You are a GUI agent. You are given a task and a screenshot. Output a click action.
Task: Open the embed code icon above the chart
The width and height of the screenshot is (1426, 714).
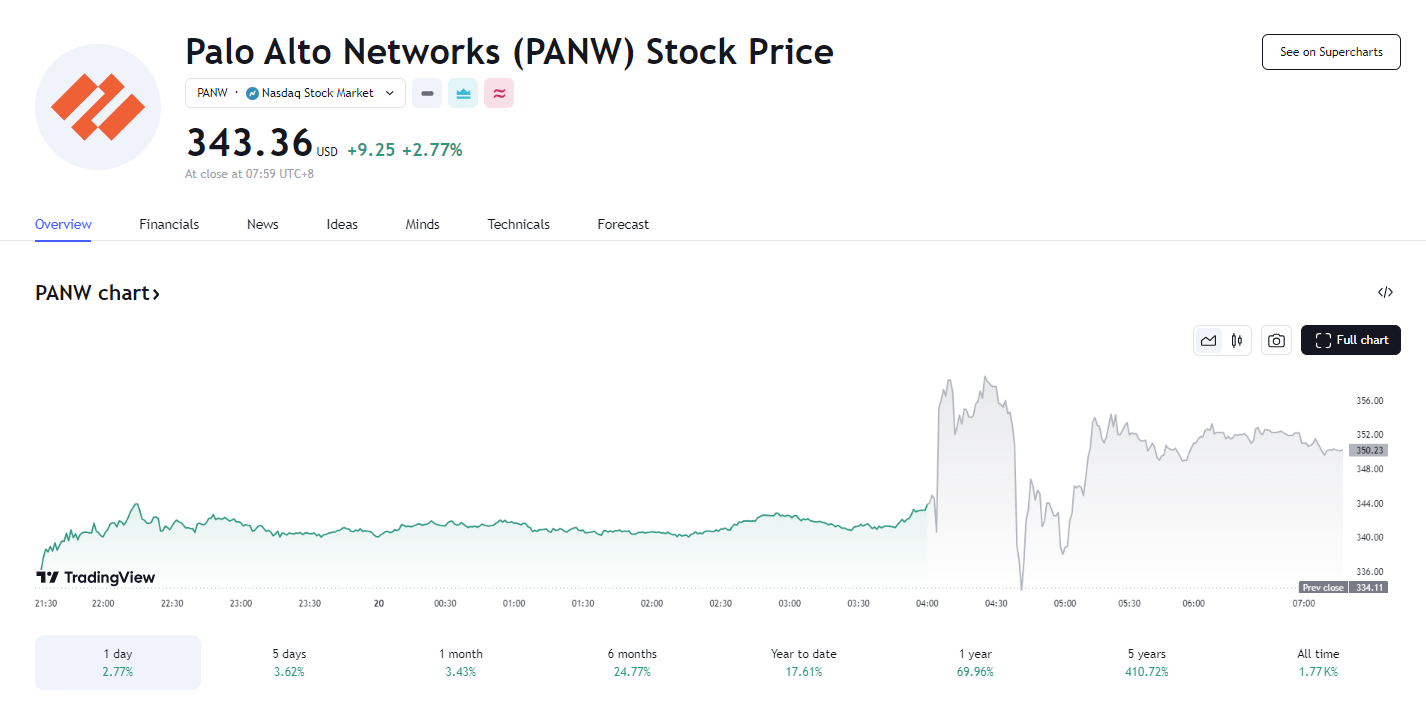tap(1385, 292)
